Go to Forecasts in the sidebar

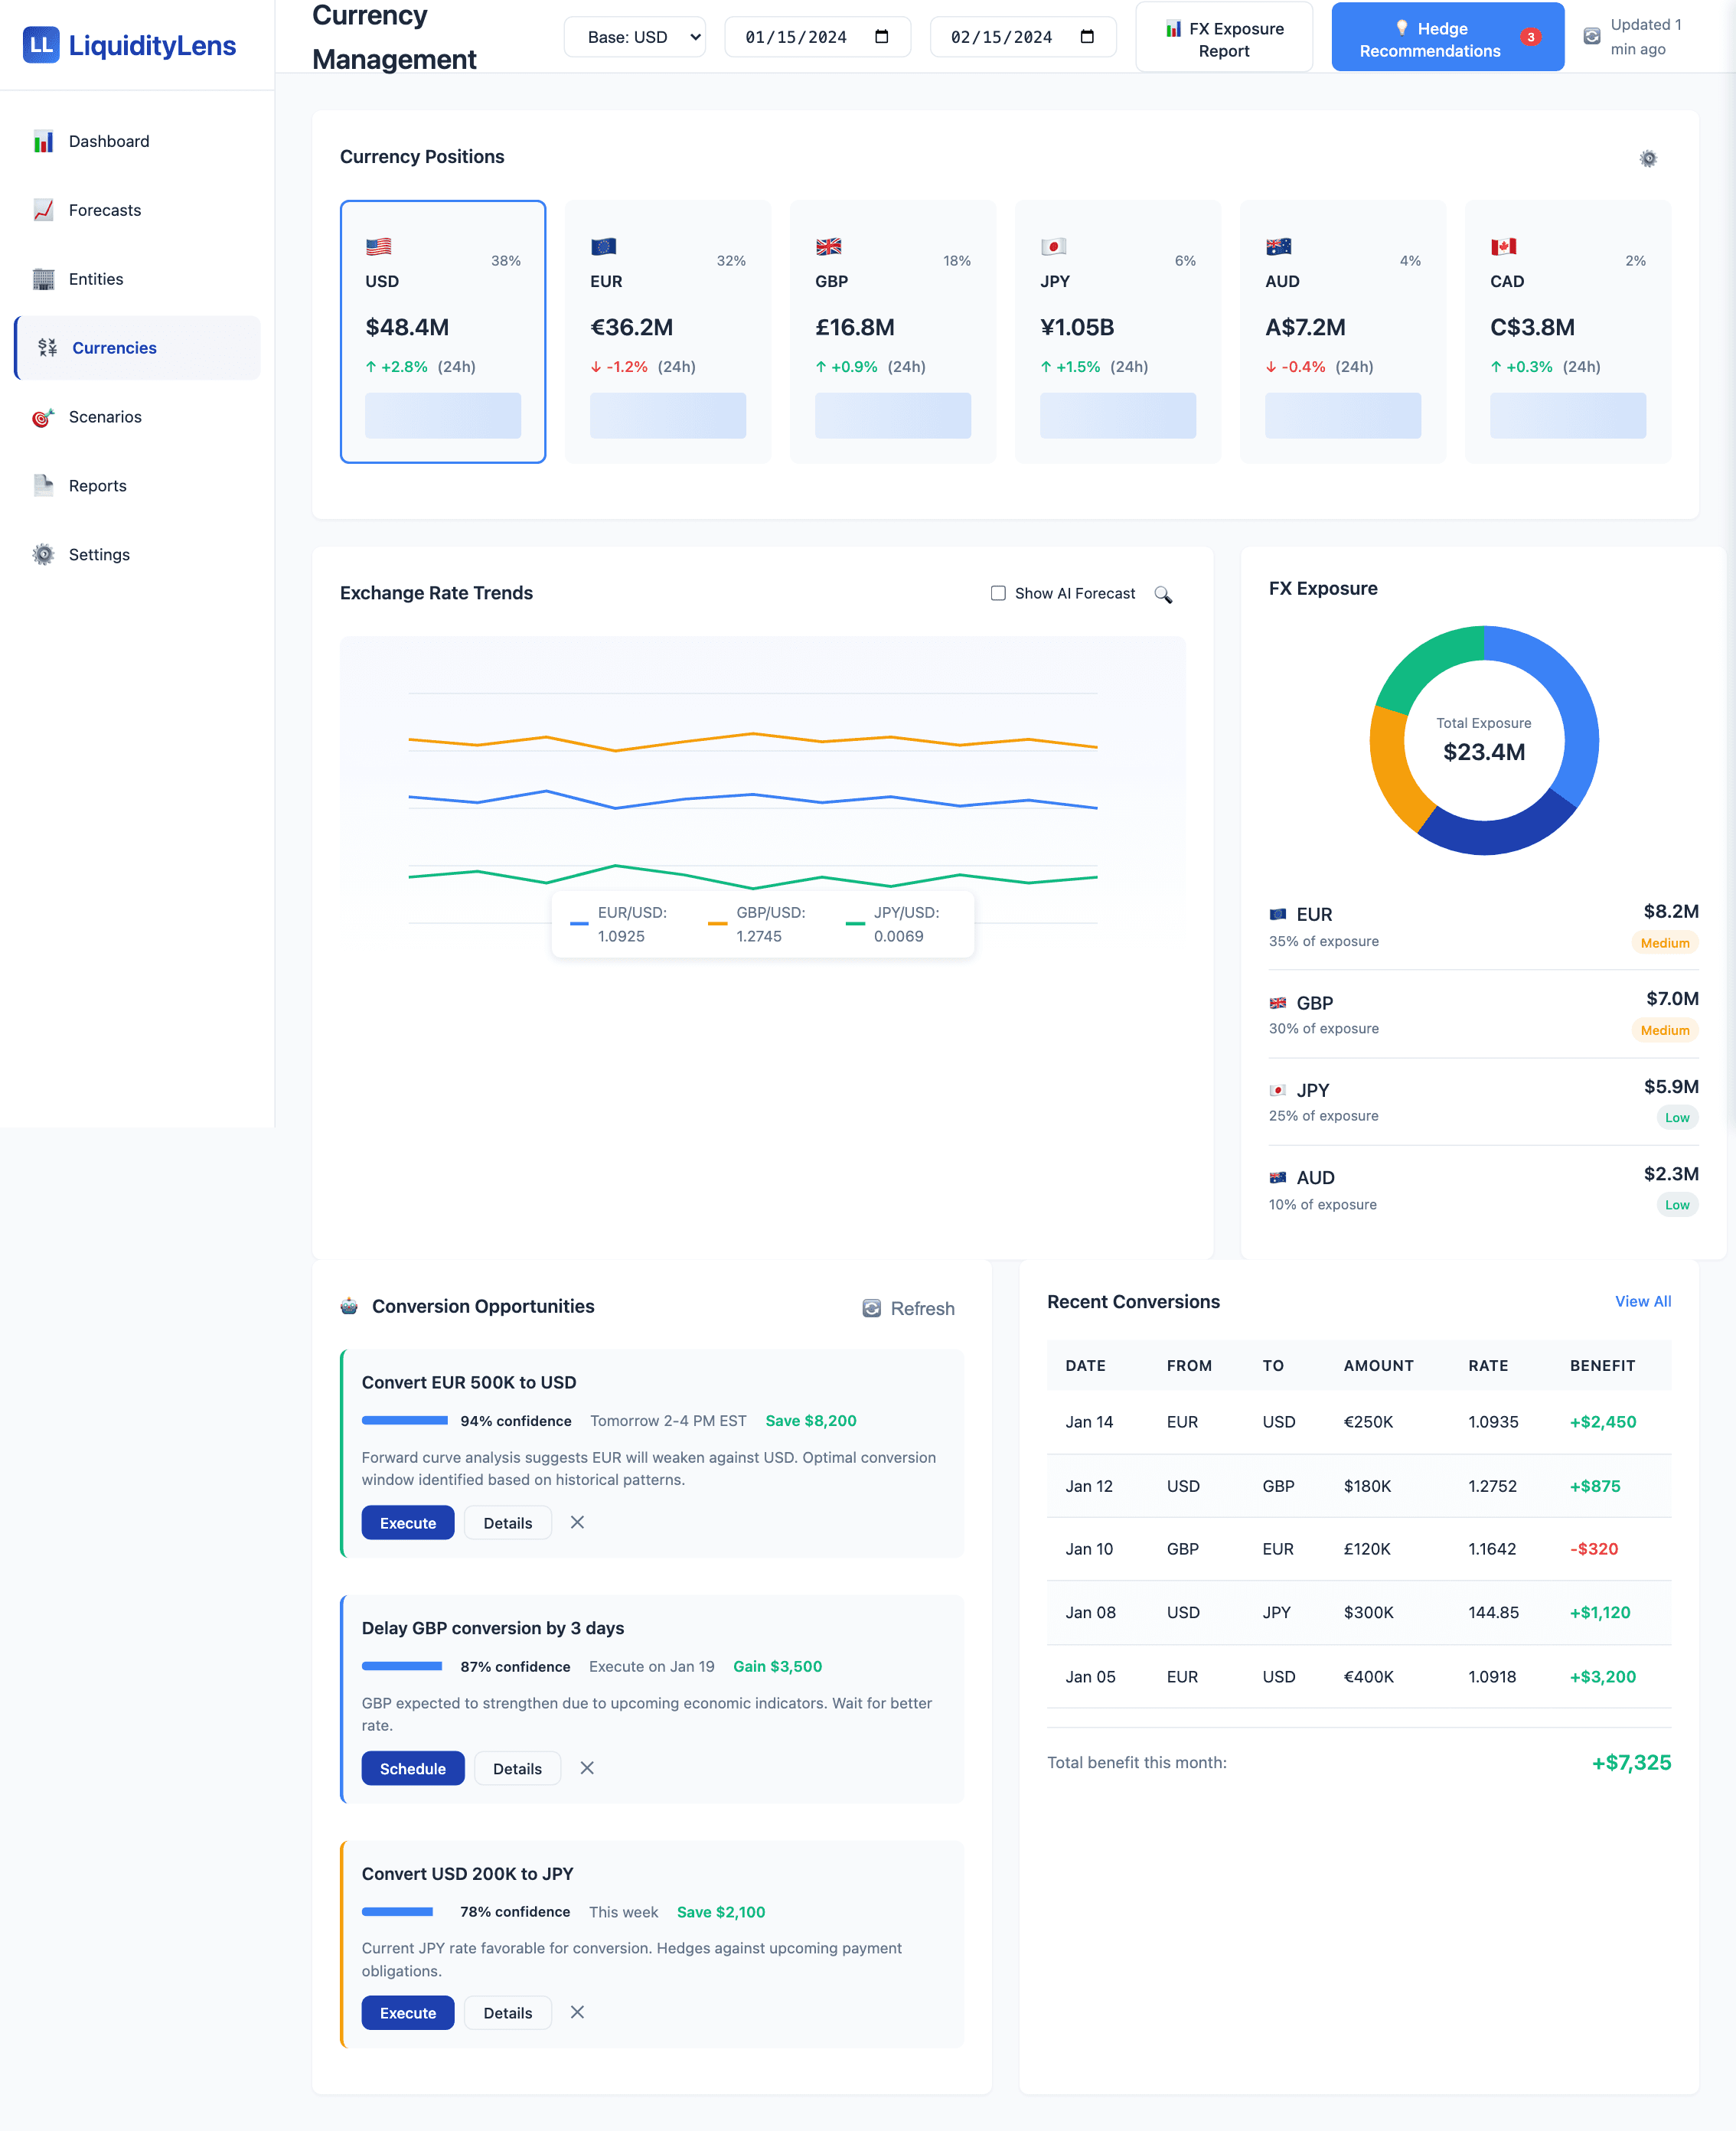click(105, 210)
